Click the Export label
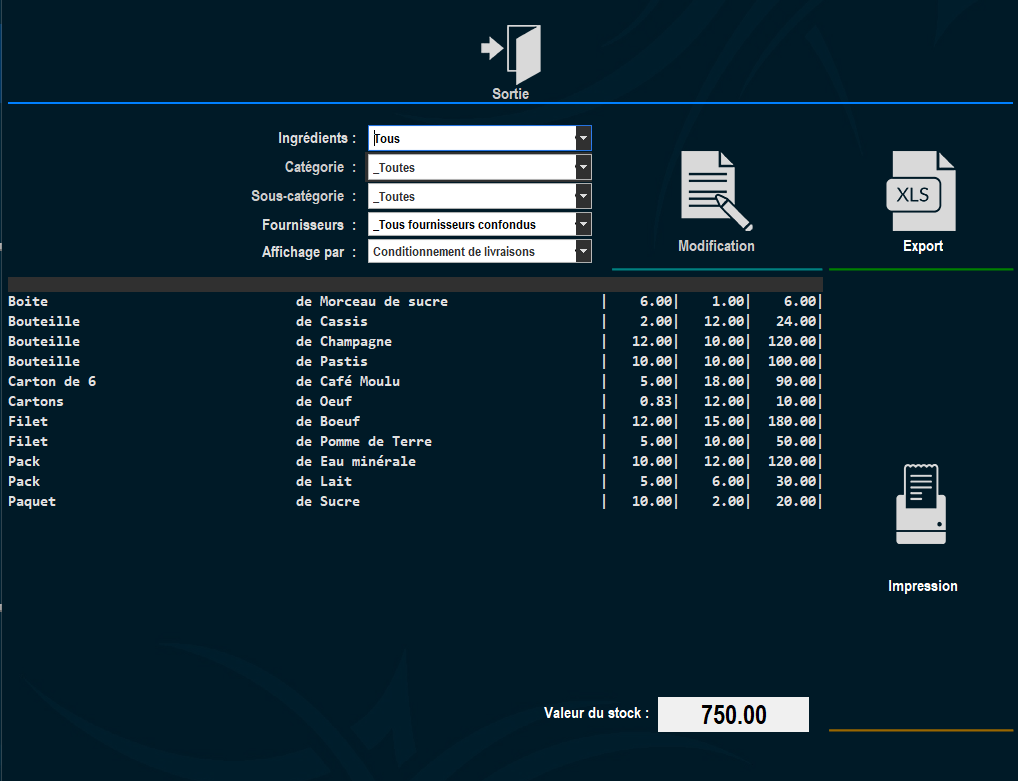This screenshot has height=781, width=1018. pos(923,246)
